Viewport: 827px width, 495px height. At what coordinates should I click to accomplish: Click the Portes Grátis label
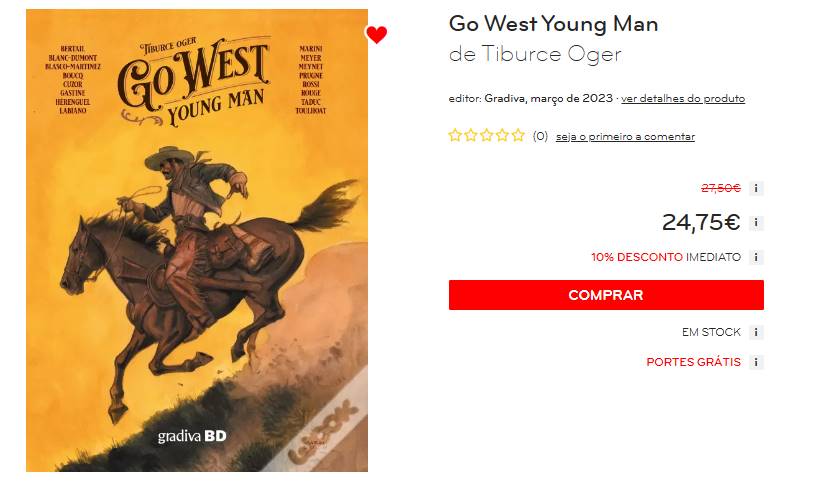694,362
